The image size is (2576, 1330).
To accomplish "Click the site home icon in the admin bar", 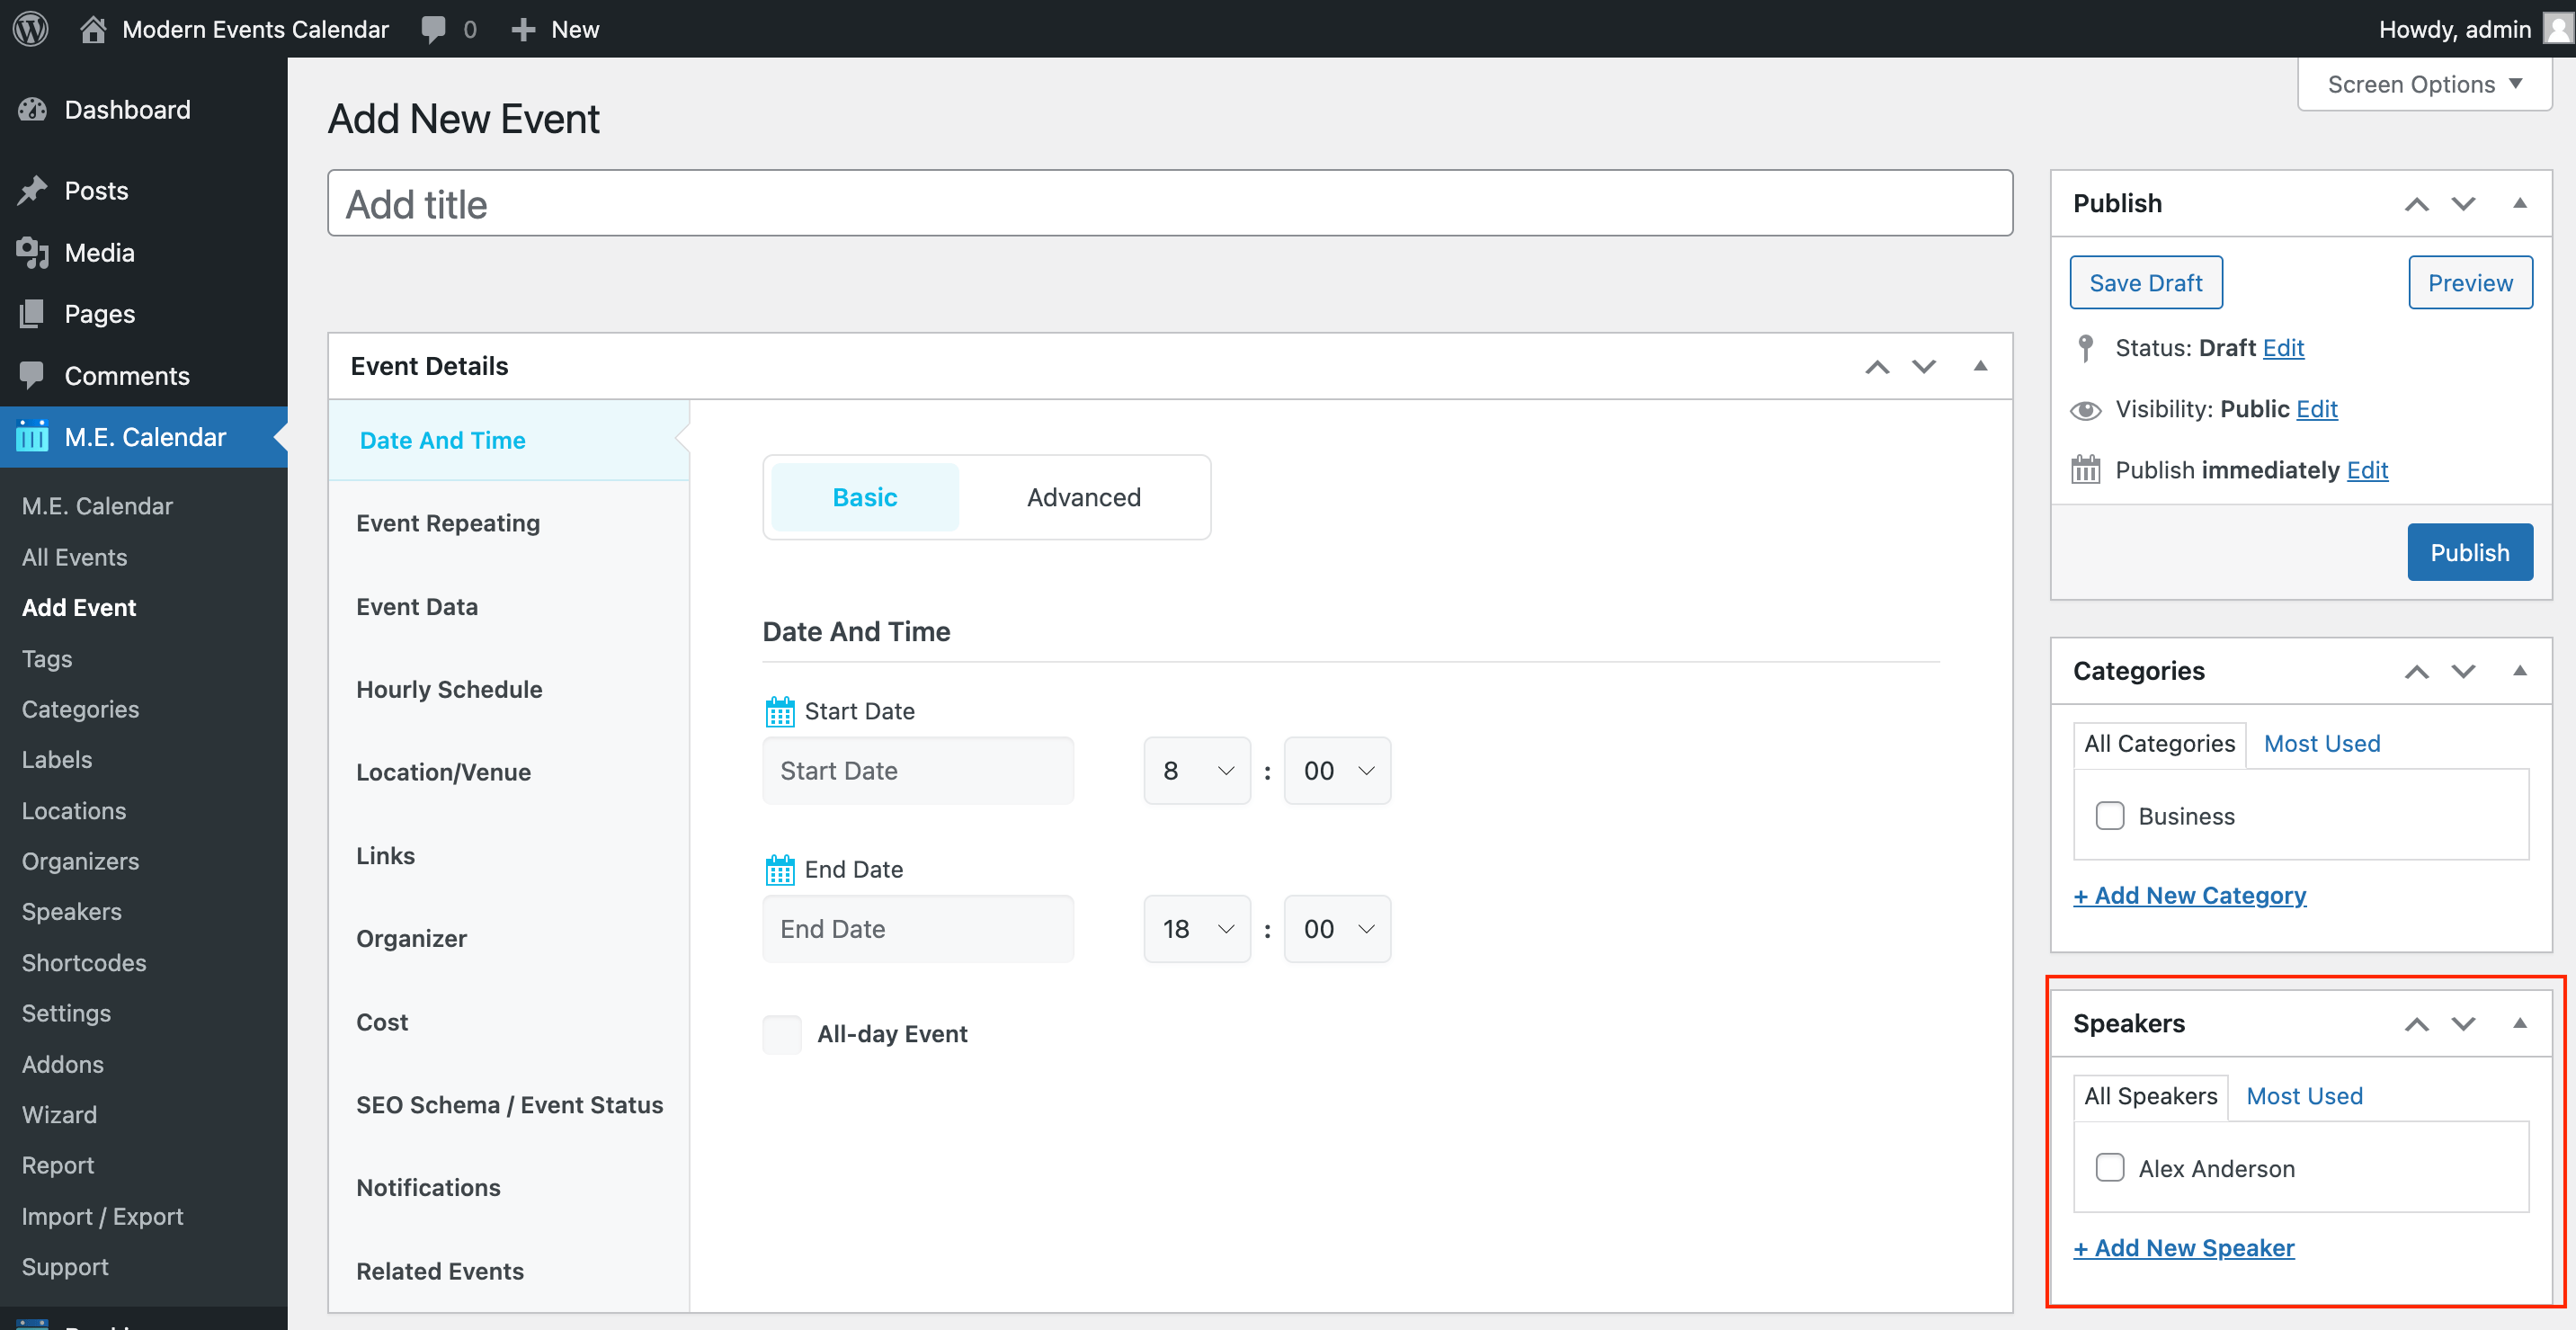I will tap(93, 28).
